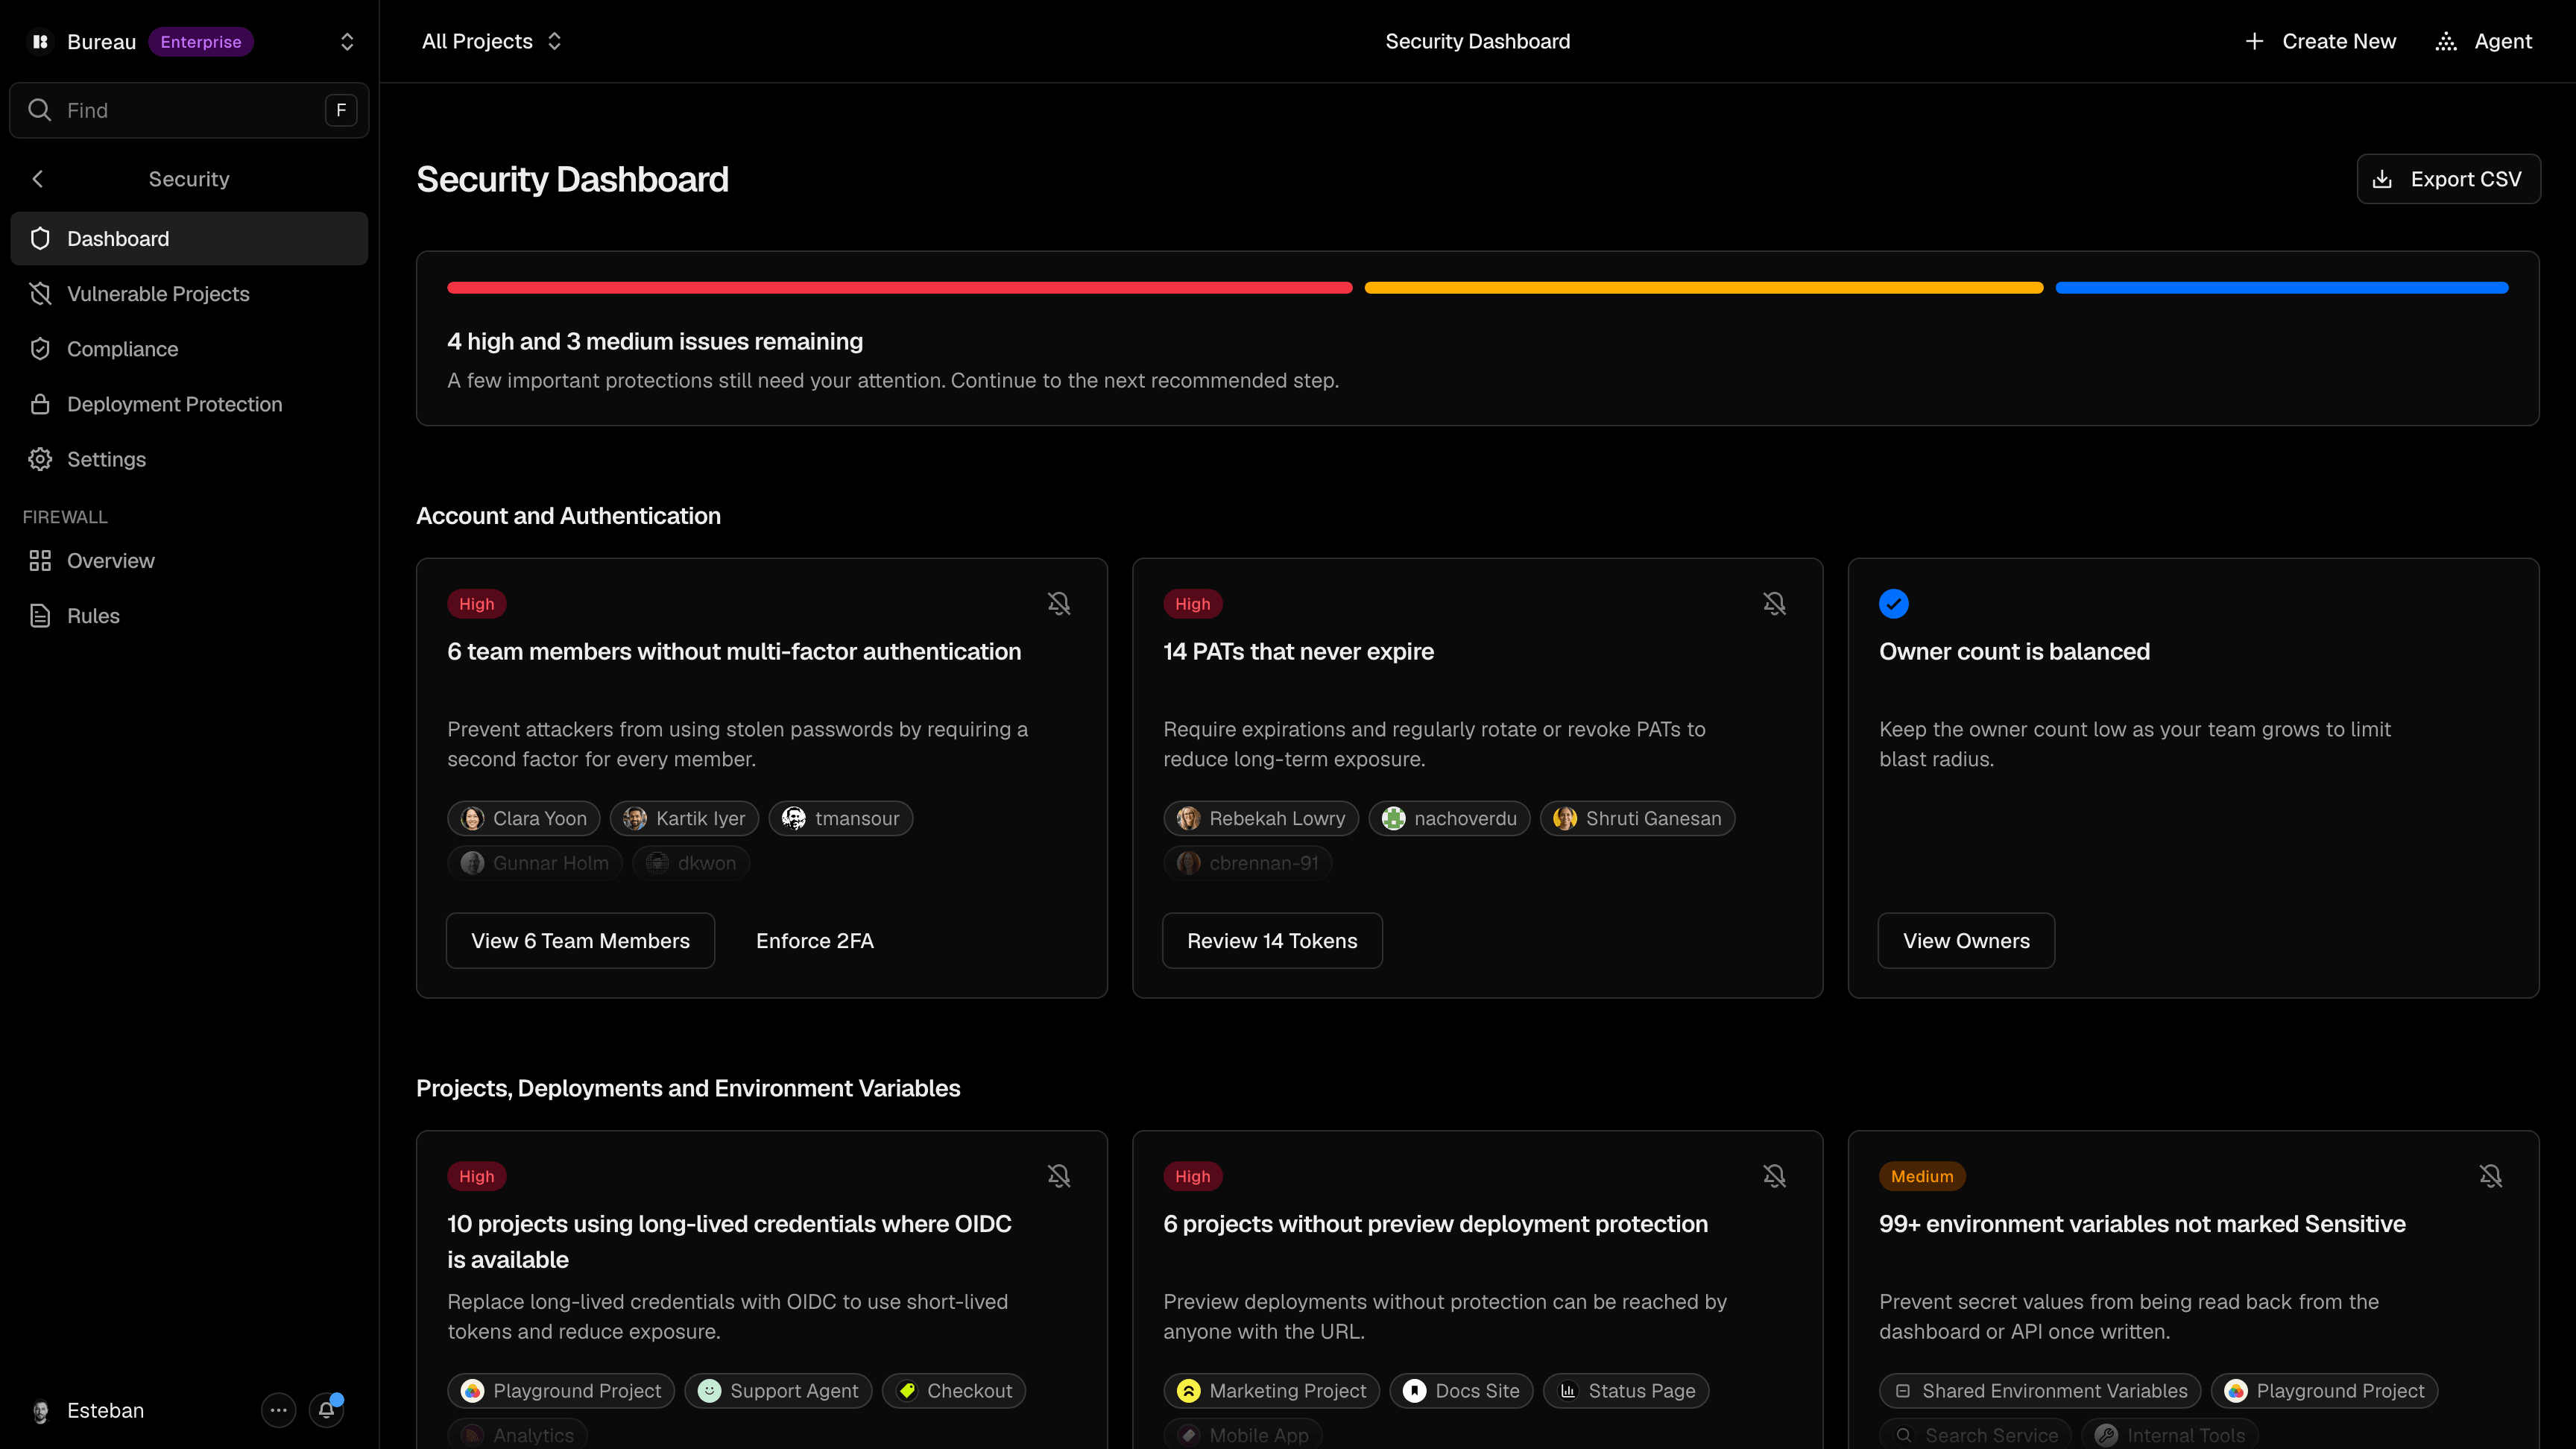Click the Security Dashboard title in top bar
The image size is (2576, 1449).
pos(1477,41)
